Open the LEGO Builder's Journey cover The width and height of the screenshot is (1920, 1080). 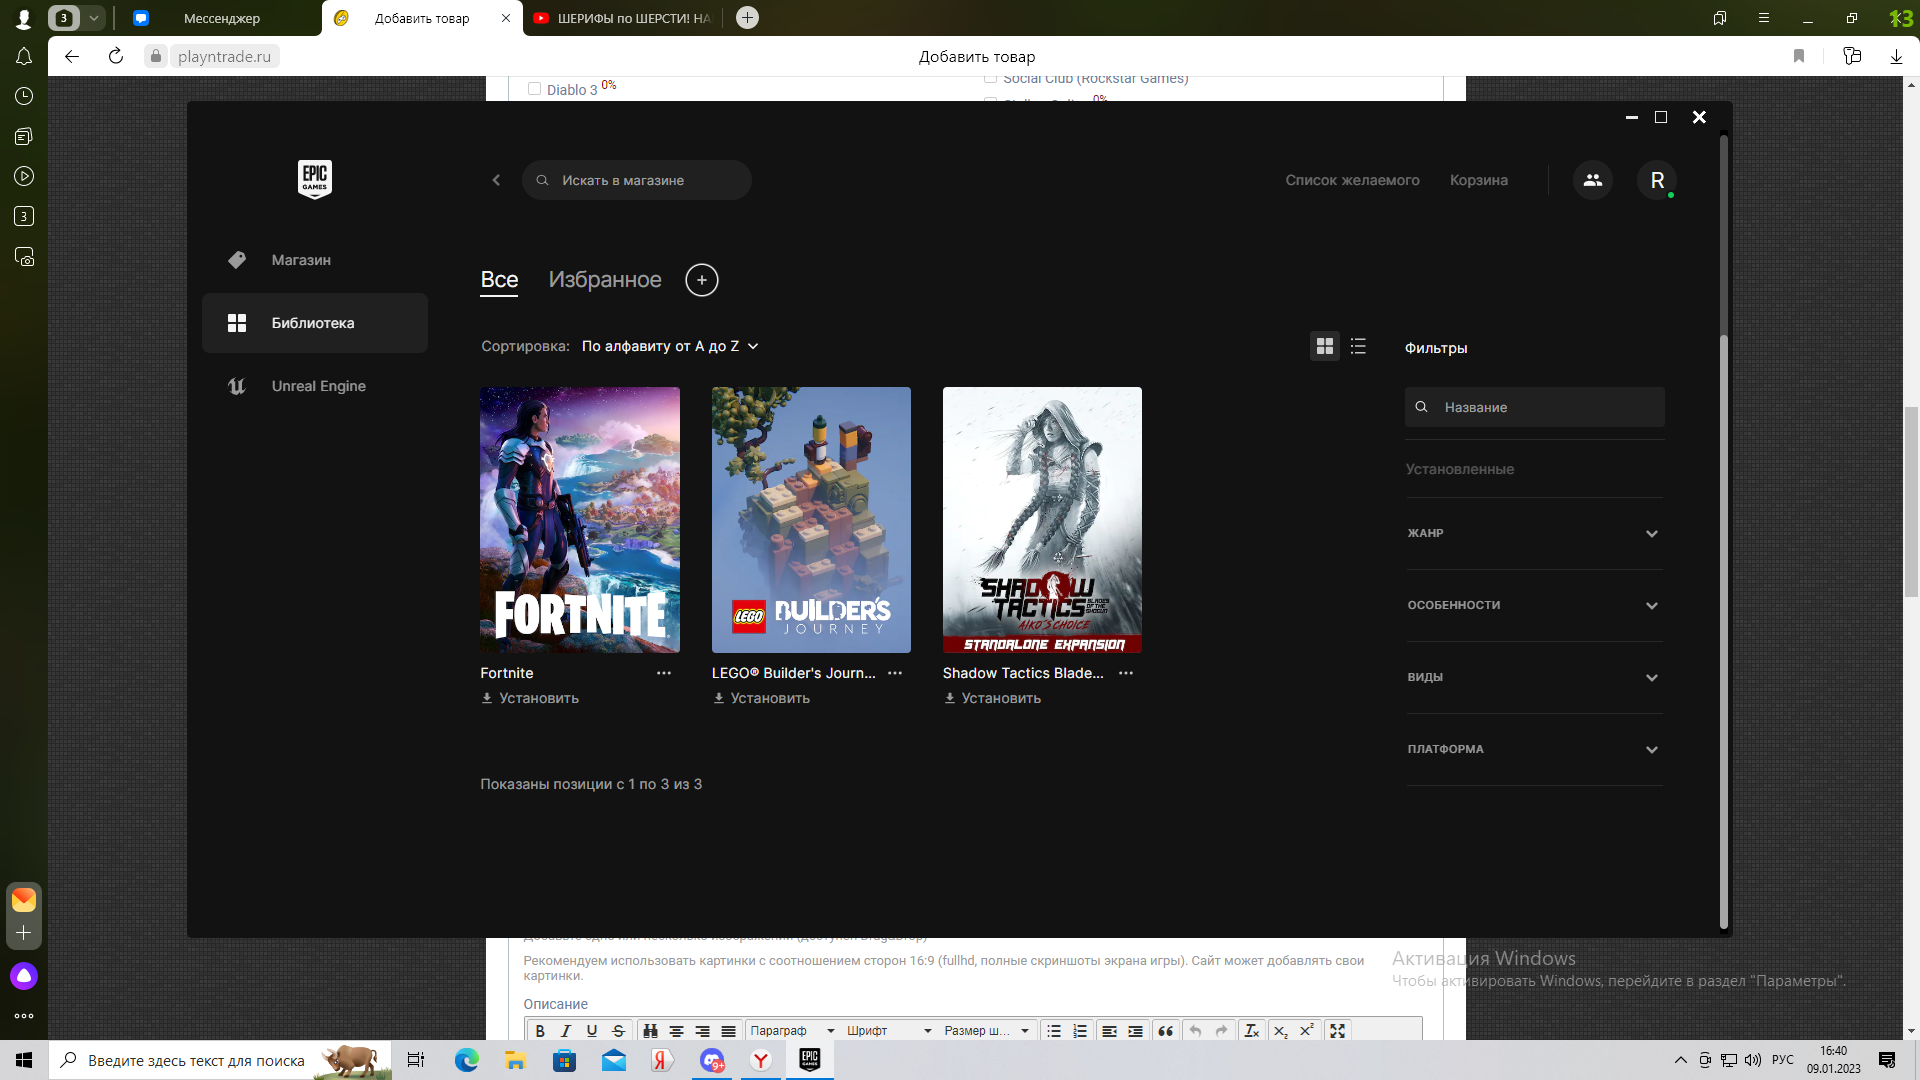point(811,520)
